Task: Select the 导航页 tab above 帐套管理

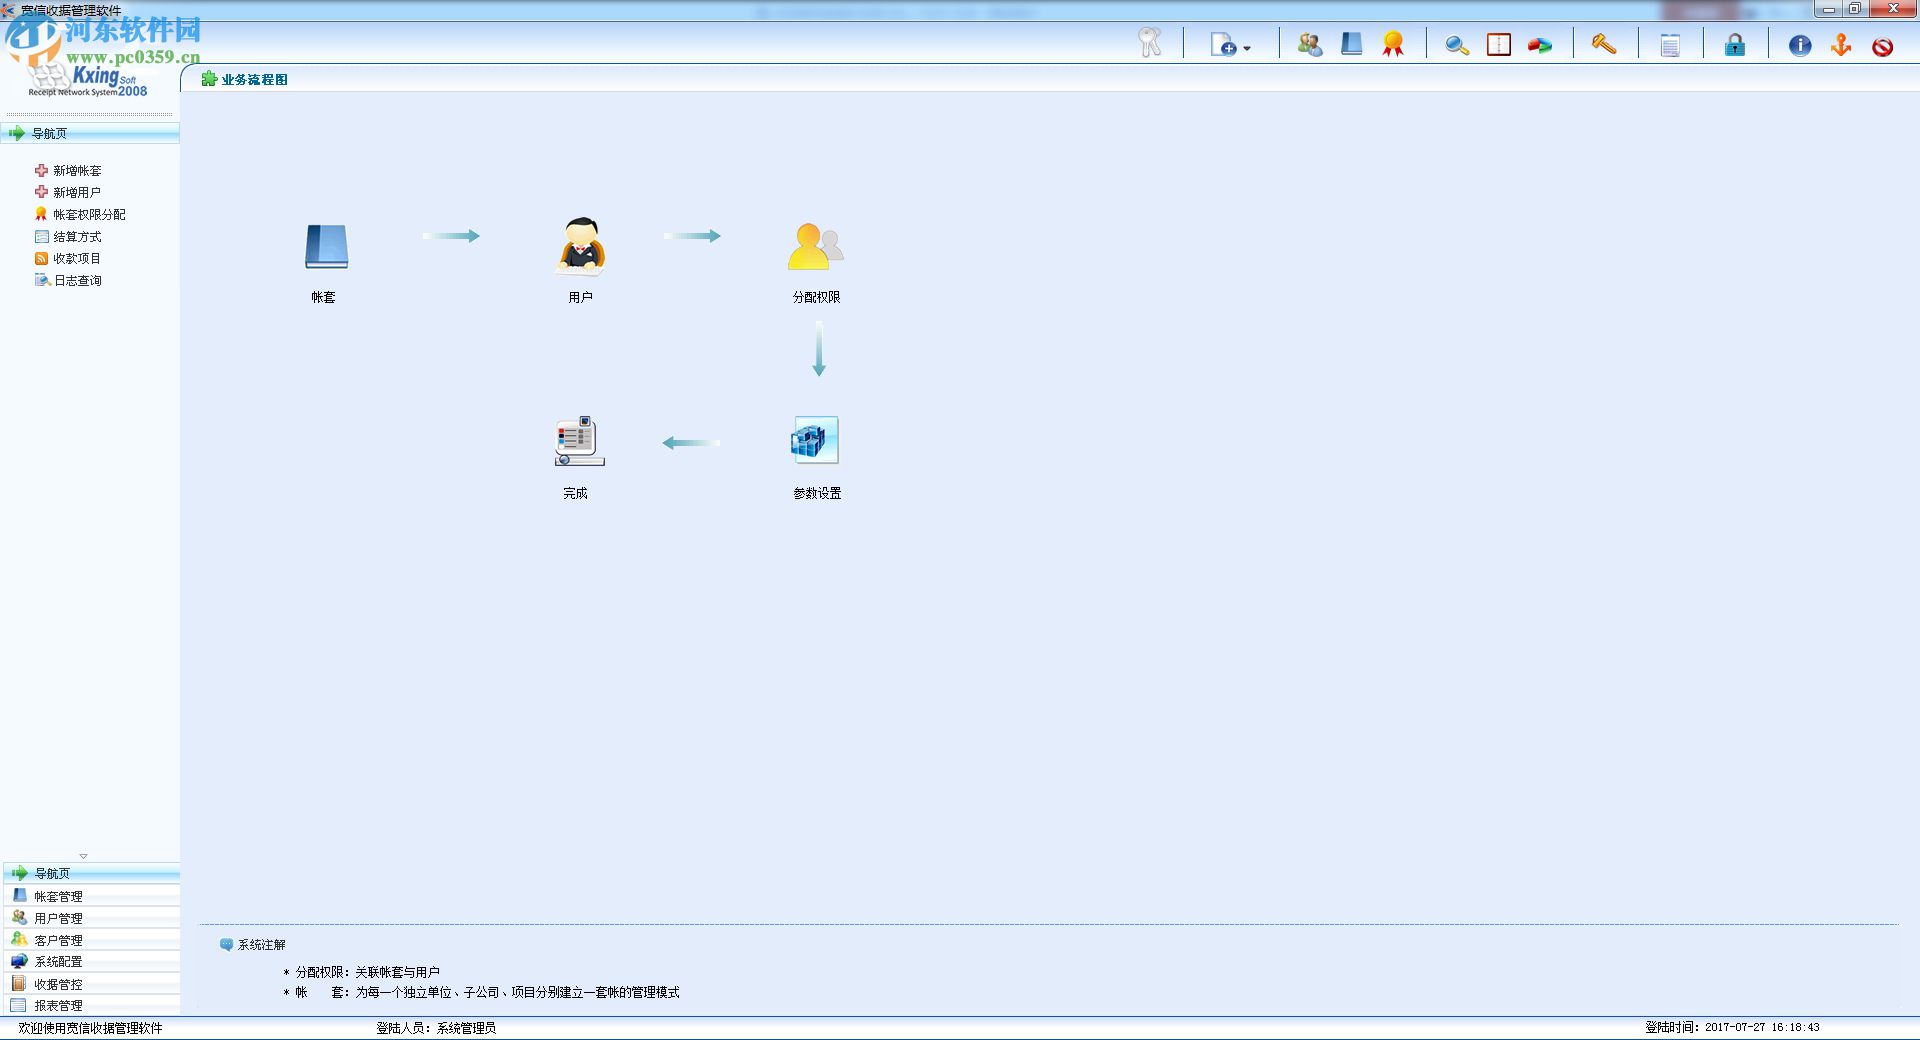Action: click(x=90, y=873)
